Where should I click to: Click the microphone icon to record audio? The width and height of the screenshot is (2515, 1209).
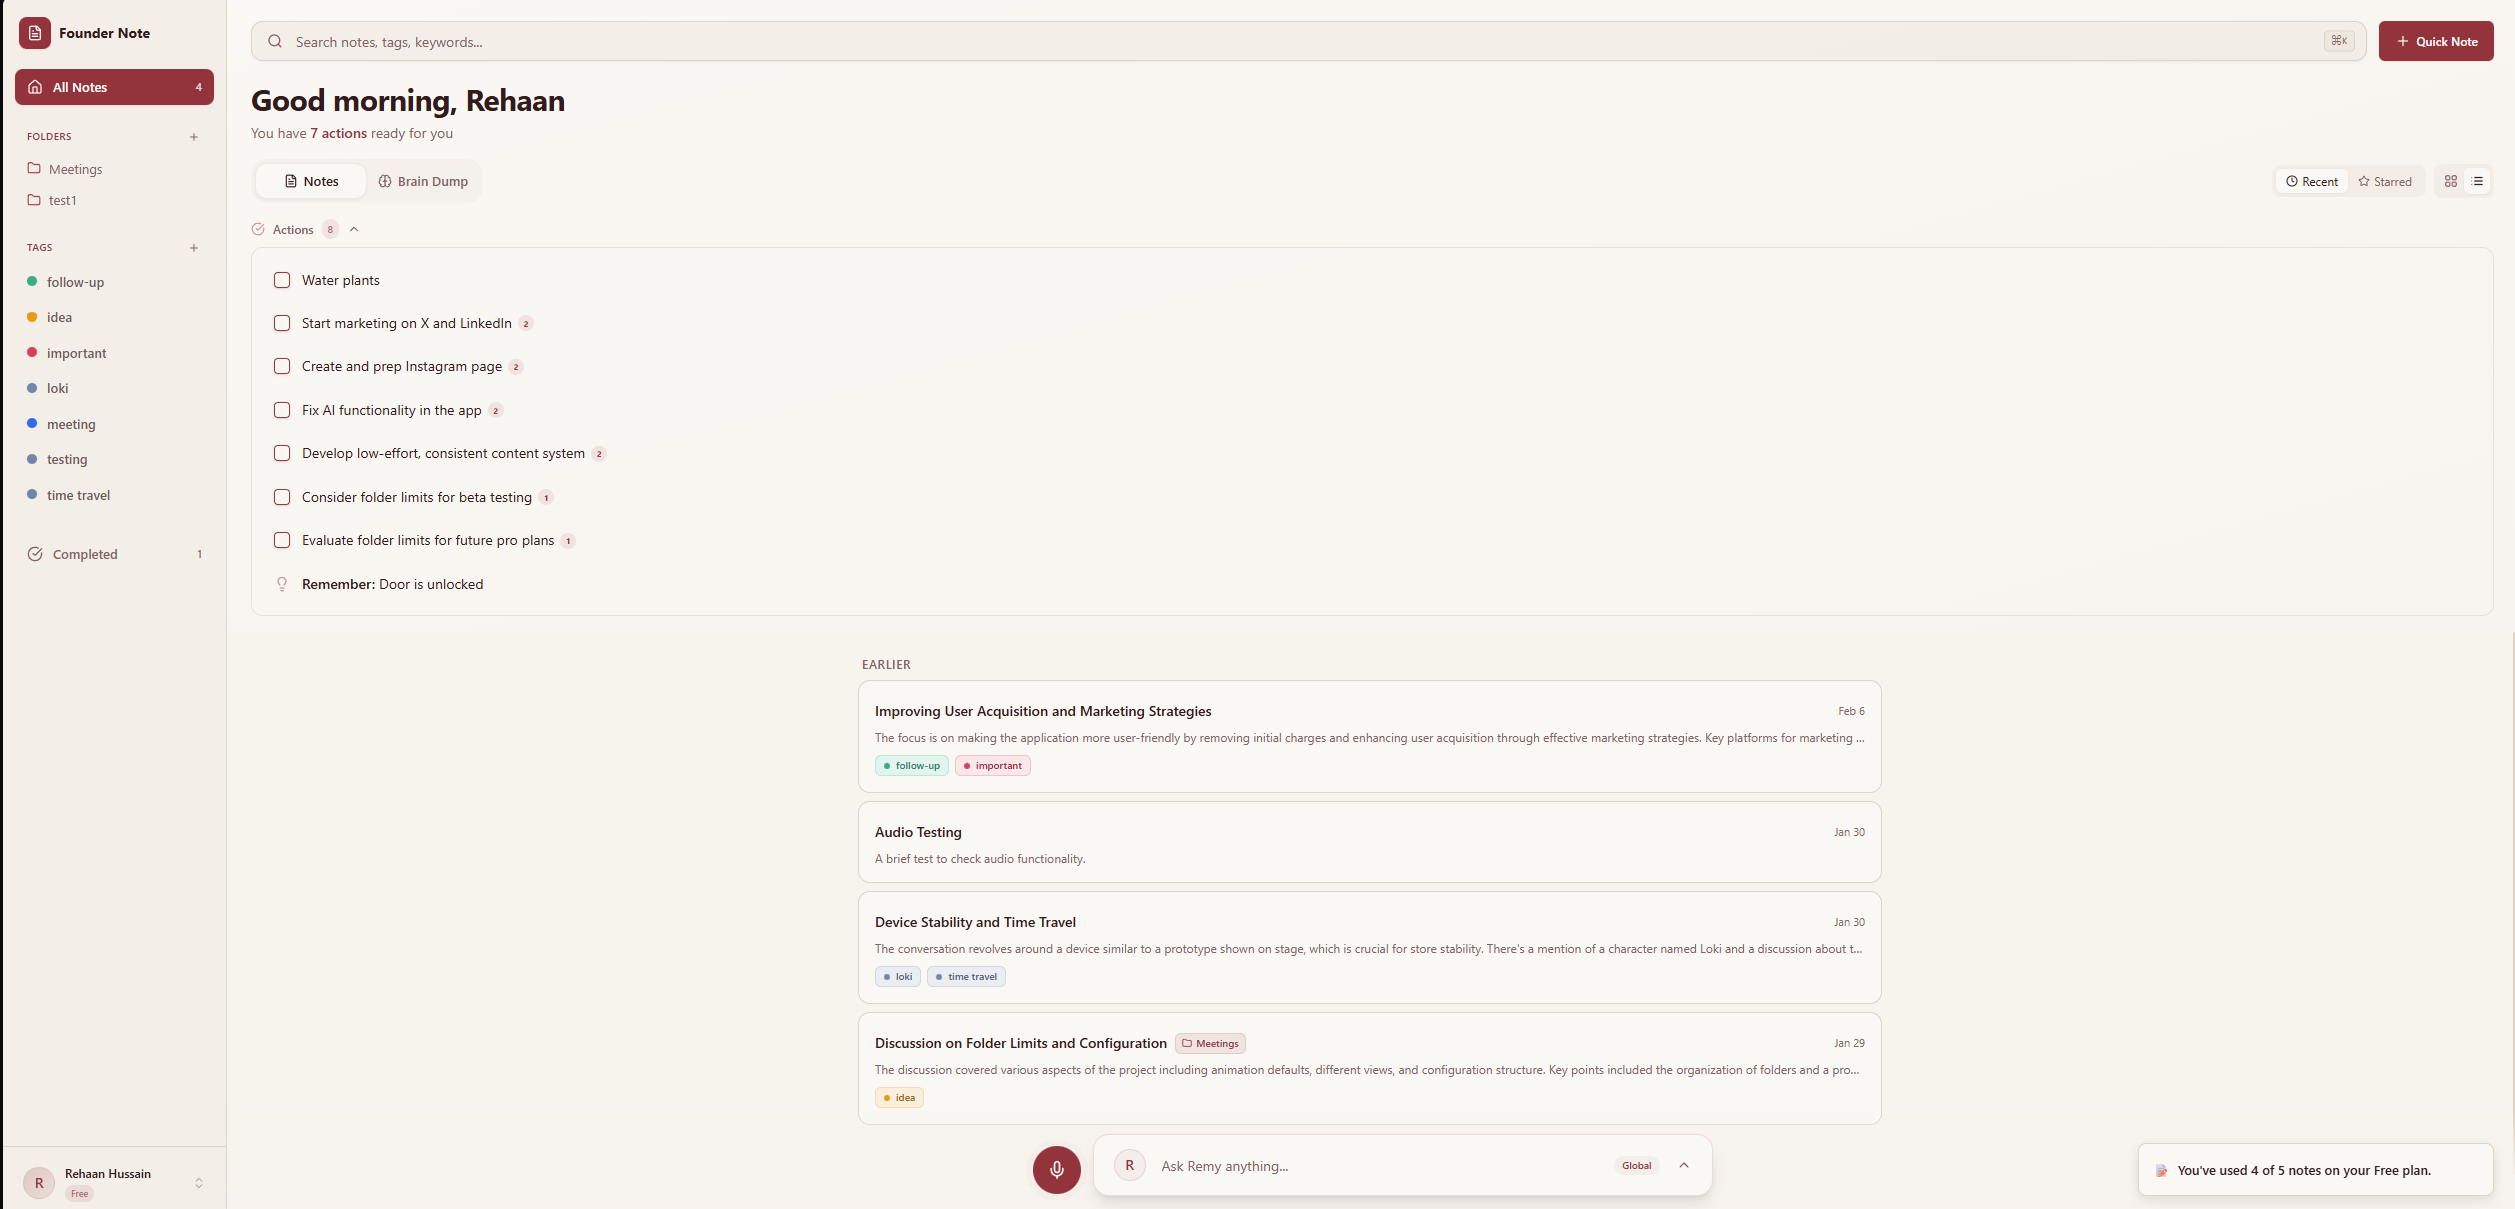(1056, 1169)
